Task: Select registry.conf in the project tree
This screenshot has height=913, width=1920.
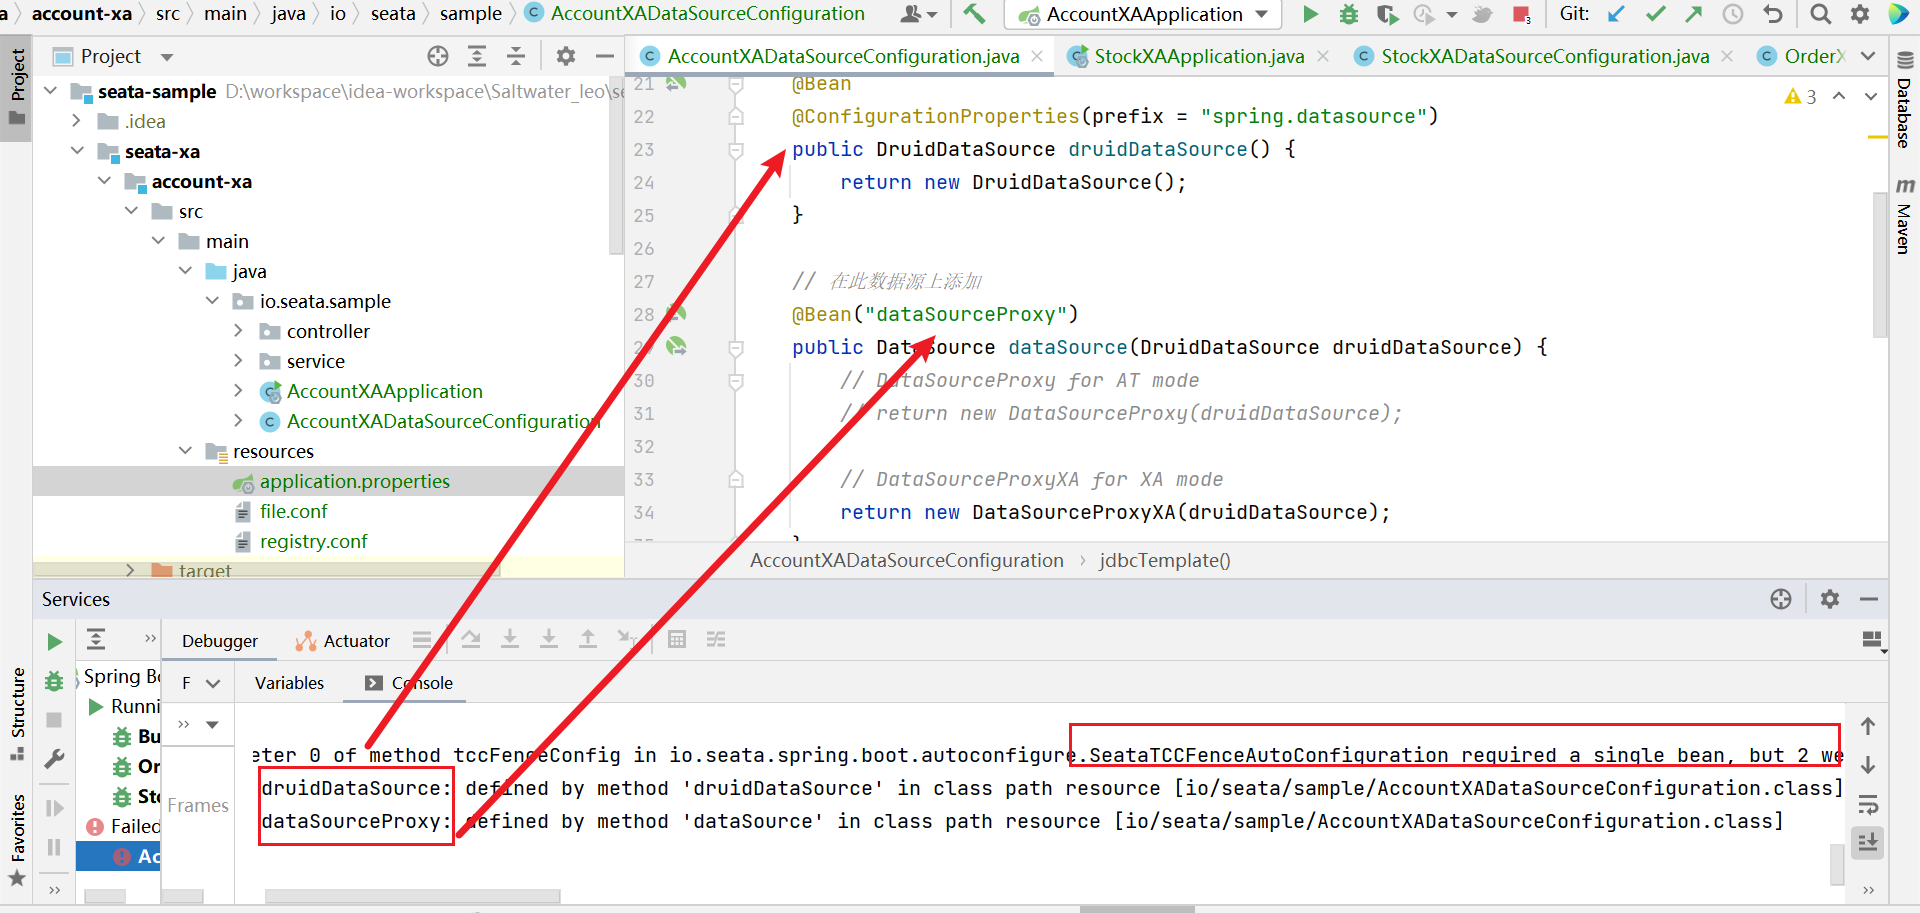Action: pos(313,541)
